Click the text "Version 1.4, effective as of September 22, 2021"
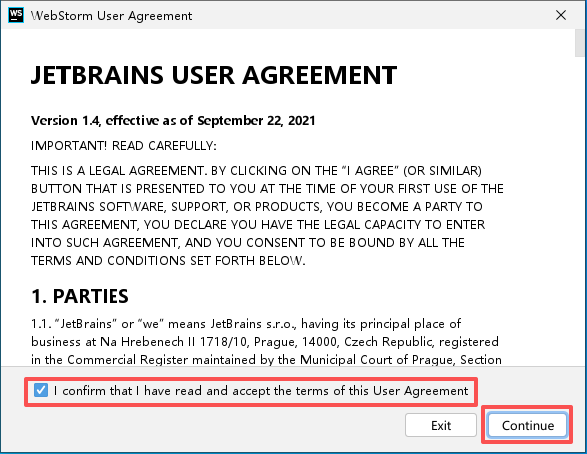587x454 pixels. [173, 121]
